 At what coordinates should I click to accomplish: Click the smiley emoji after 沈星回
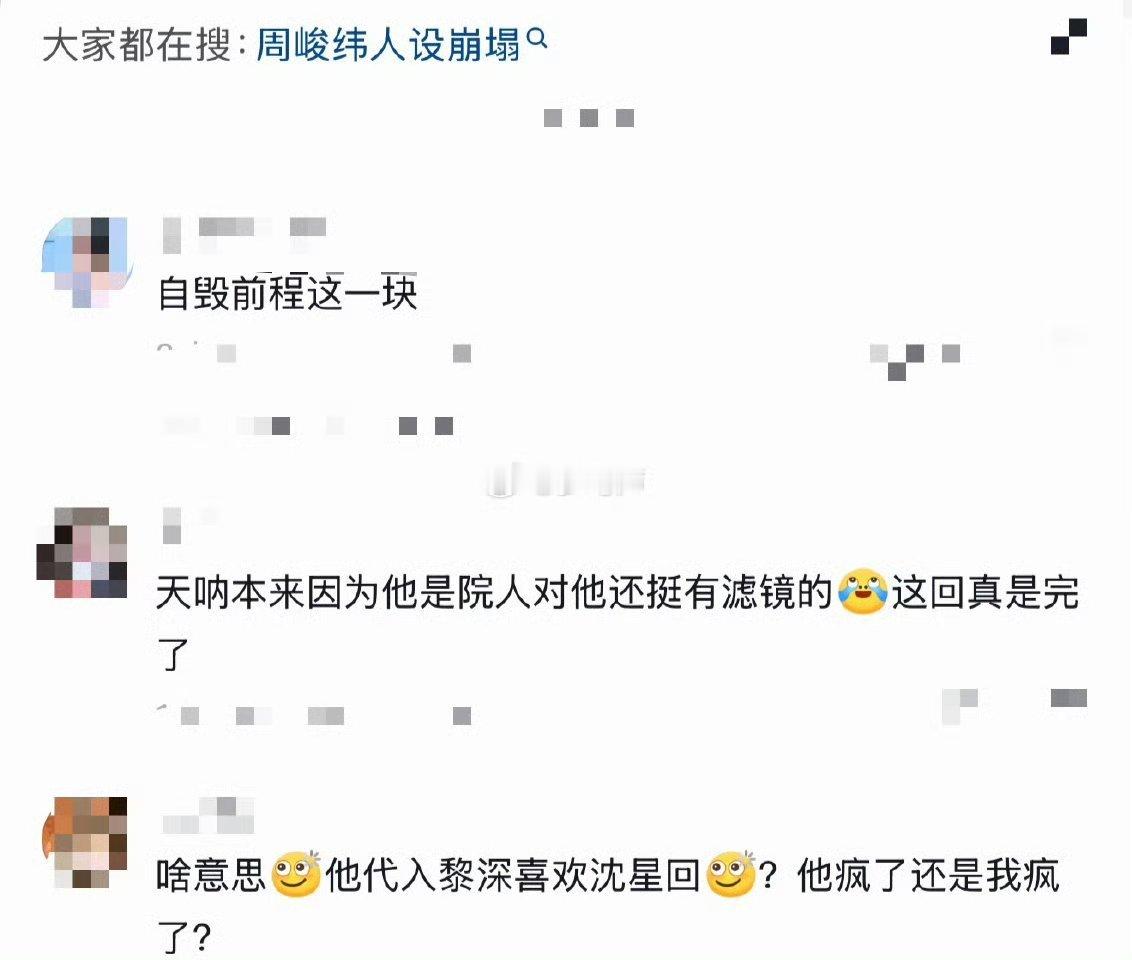click(x=731, y=873)
